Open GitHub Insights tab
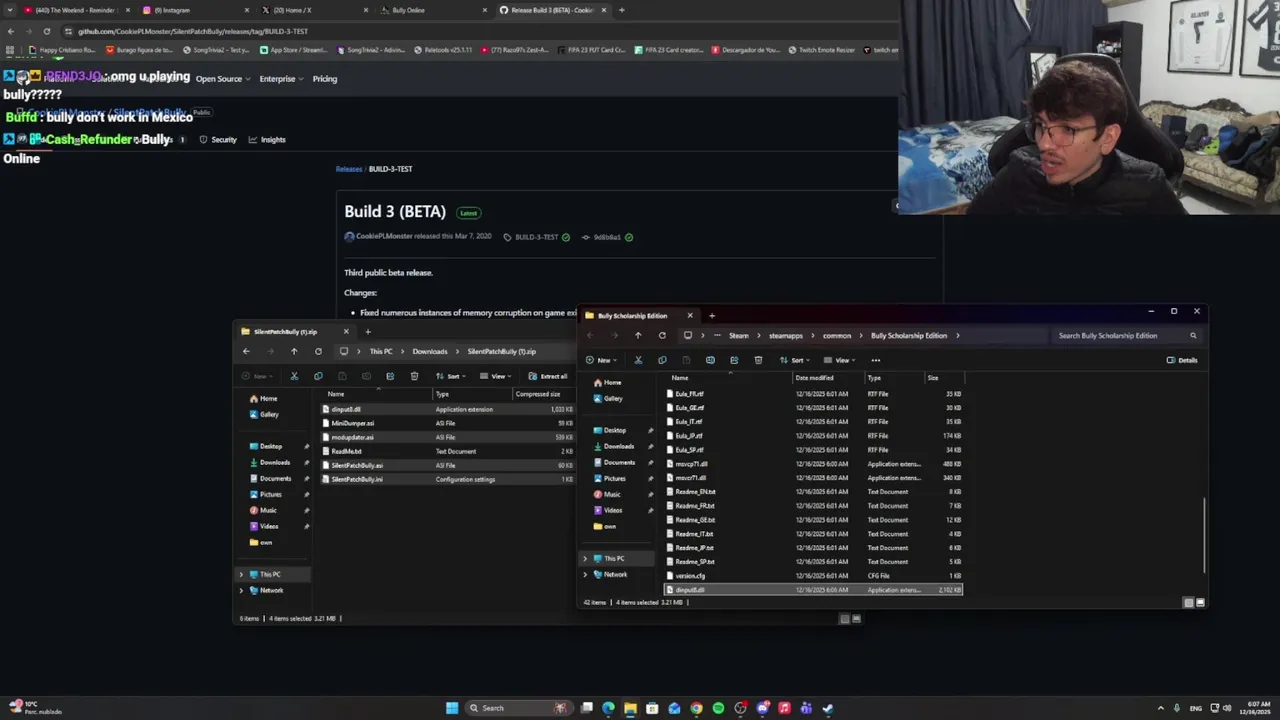The height and width of the screenshot is (720, 1280). (x=267, y=140)
